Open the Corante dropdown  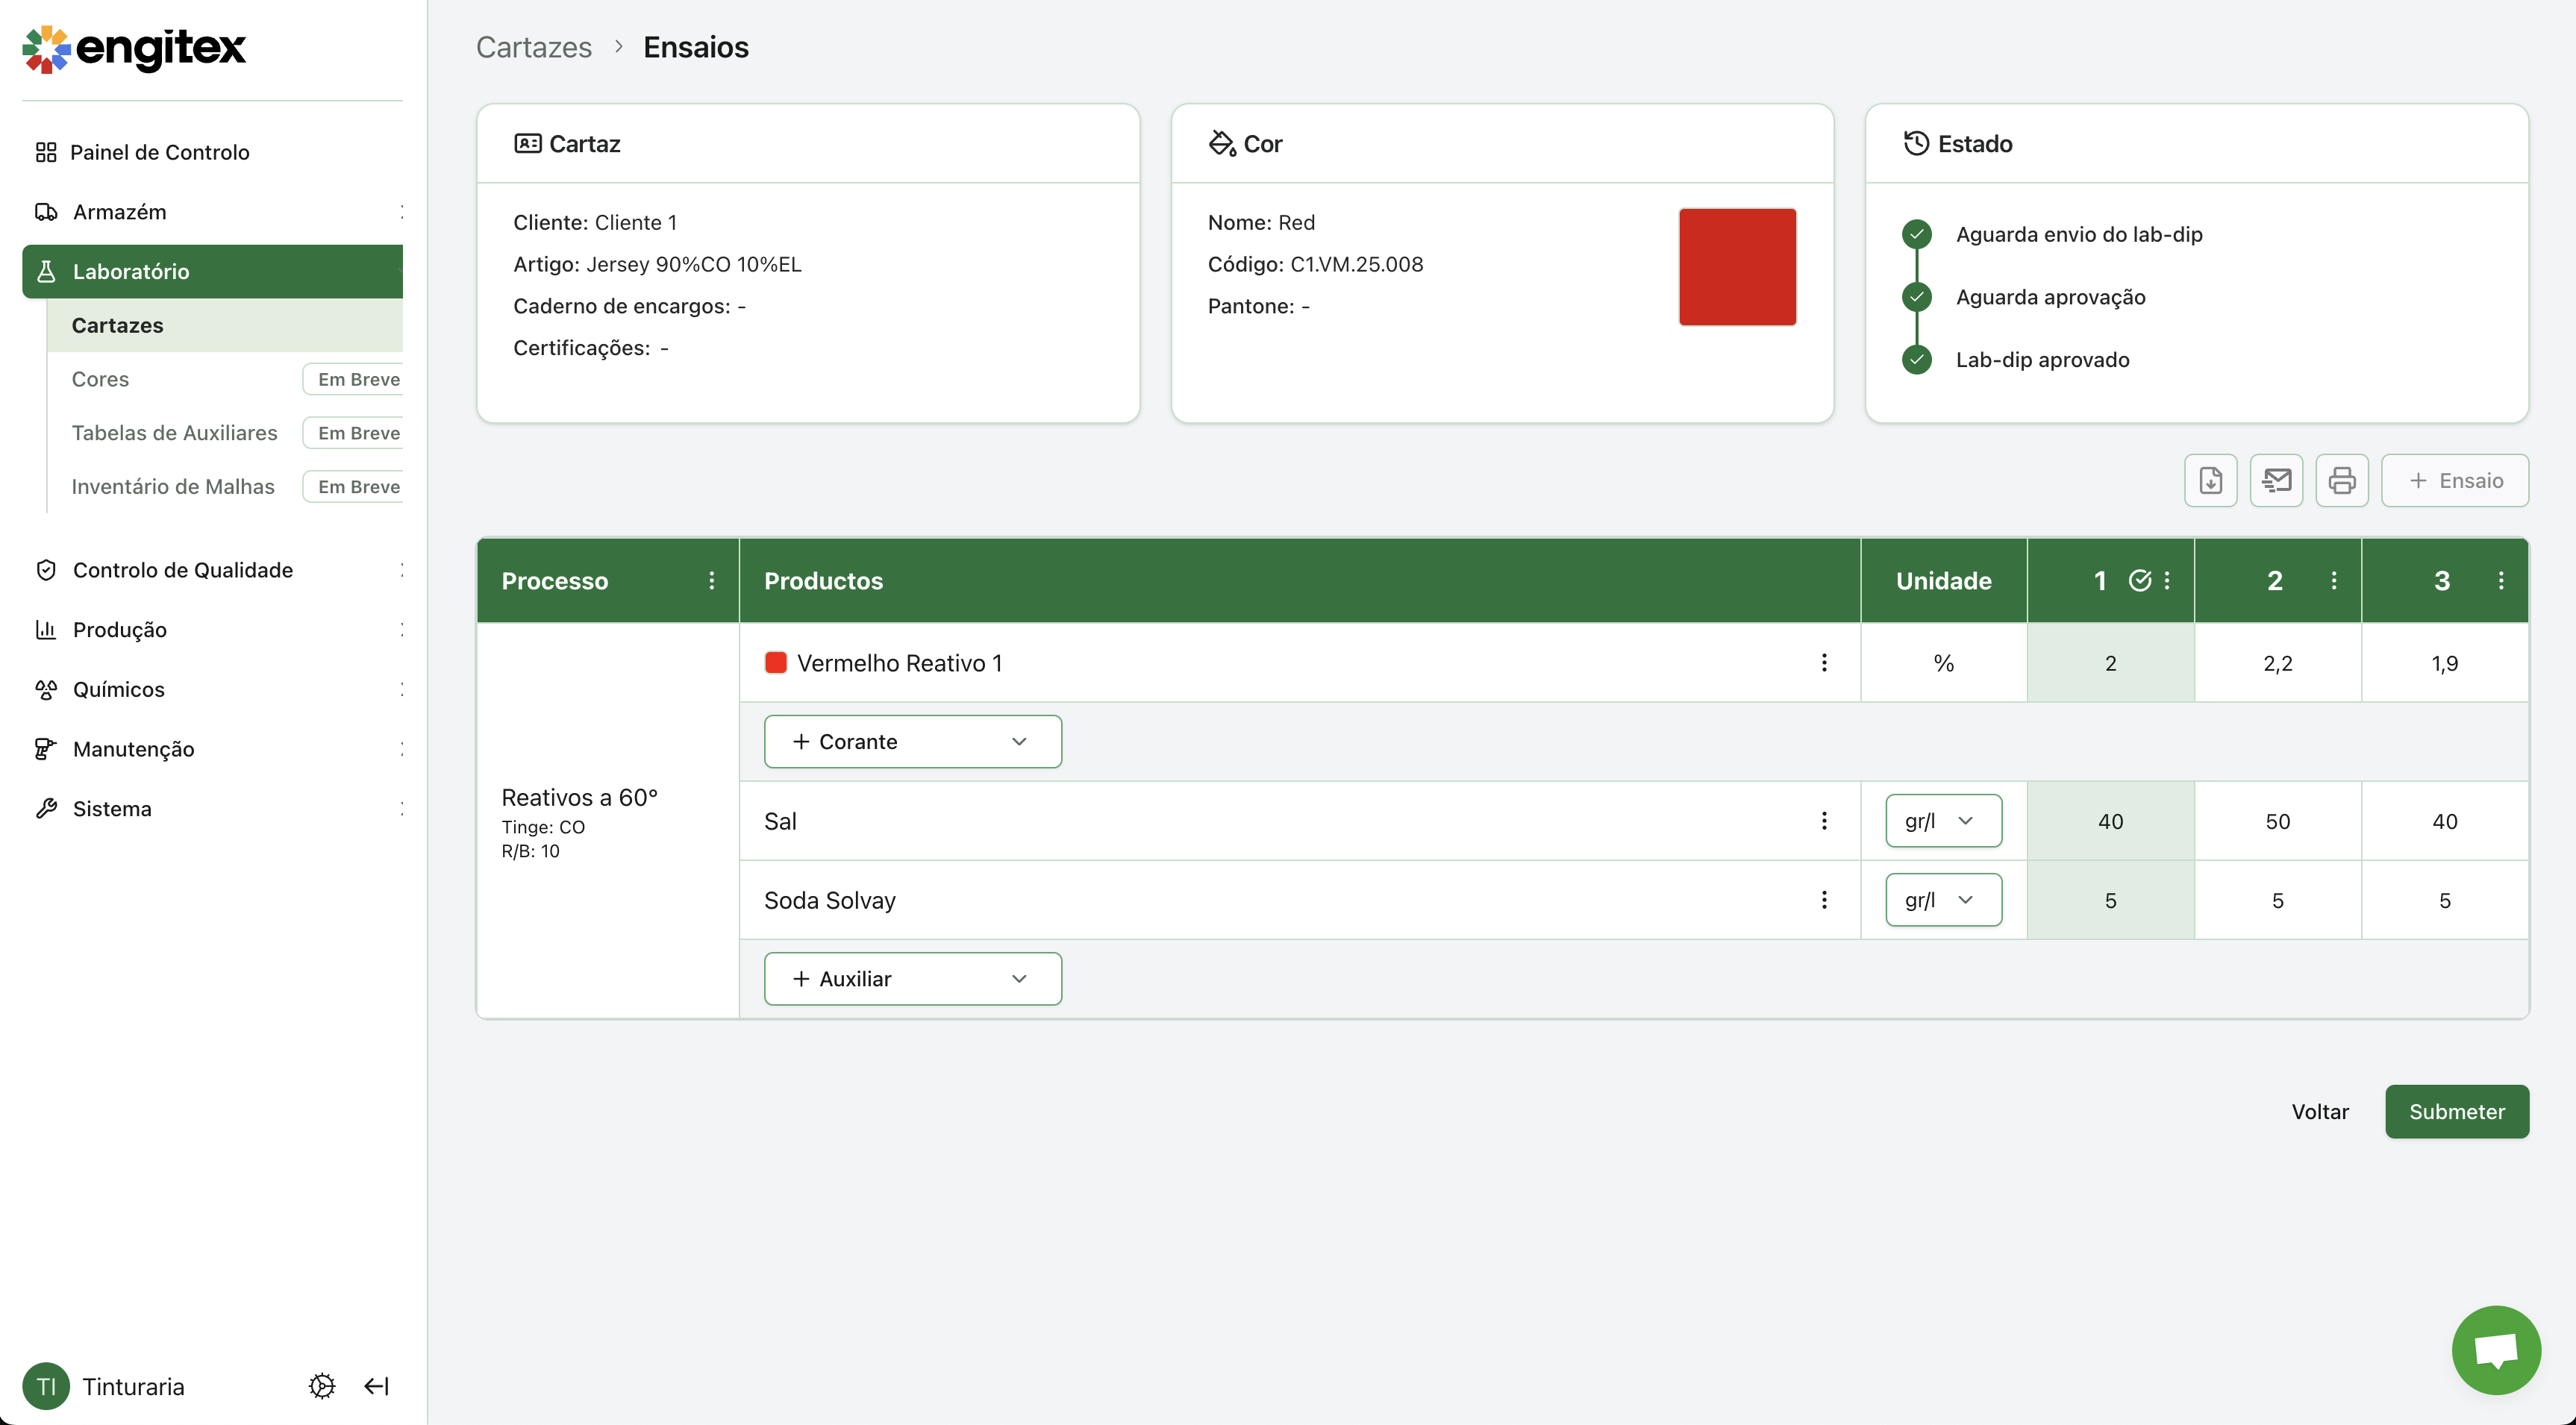912,742
